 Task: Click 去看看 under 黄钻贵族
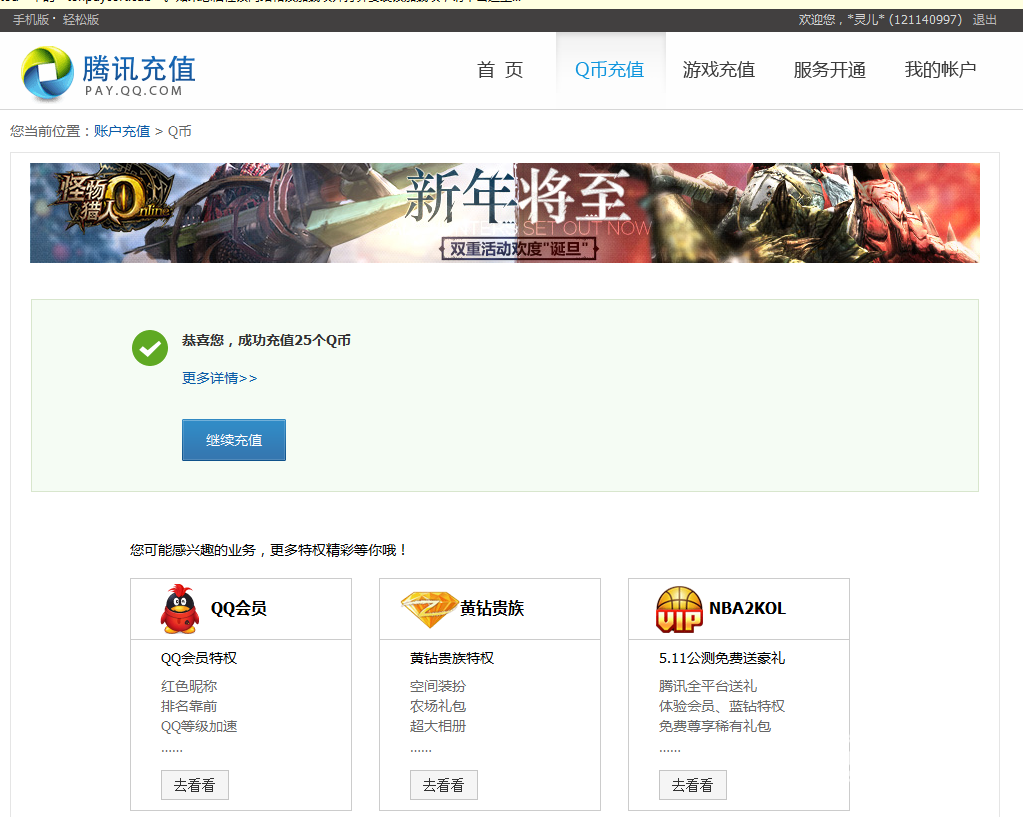(444, 785)
